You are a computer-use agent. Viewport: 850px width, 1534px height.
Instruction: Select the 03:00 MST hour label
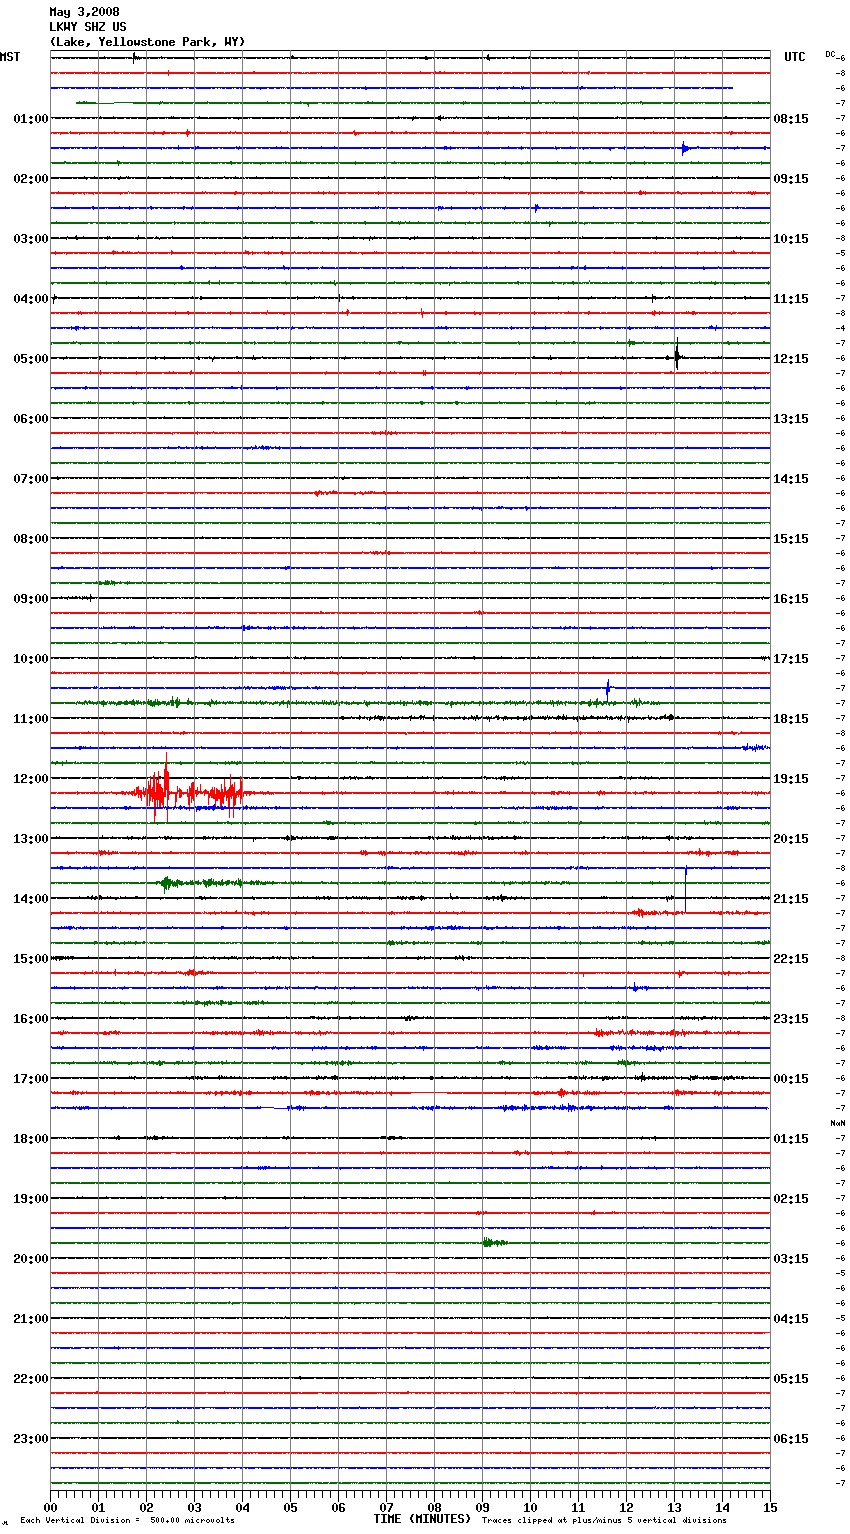31,239
